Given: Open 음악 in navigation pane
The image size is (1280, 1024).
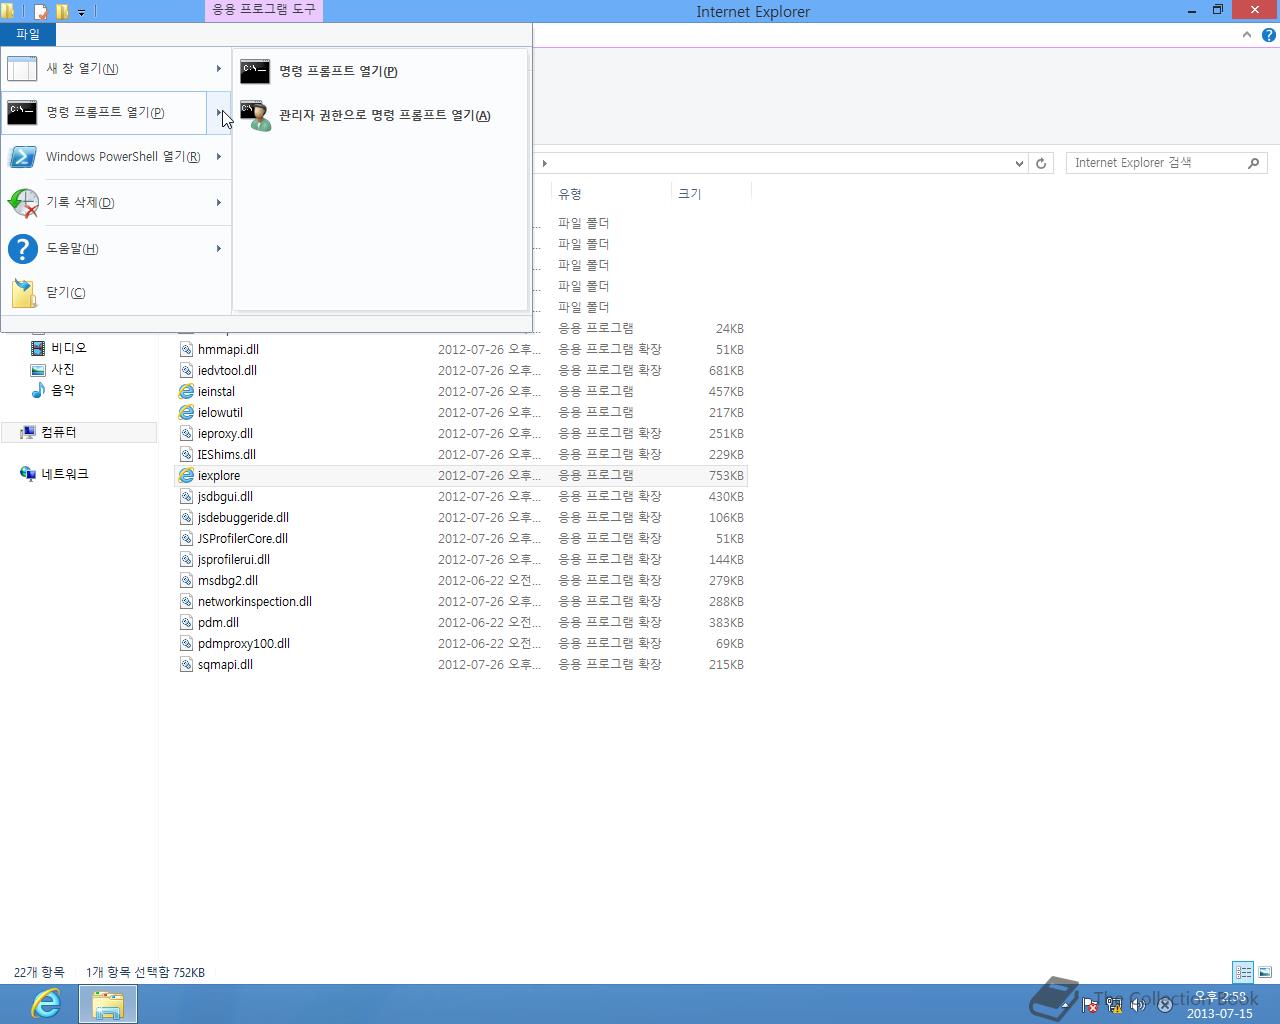Looking at the screenshot, I should tap(62, 390).
